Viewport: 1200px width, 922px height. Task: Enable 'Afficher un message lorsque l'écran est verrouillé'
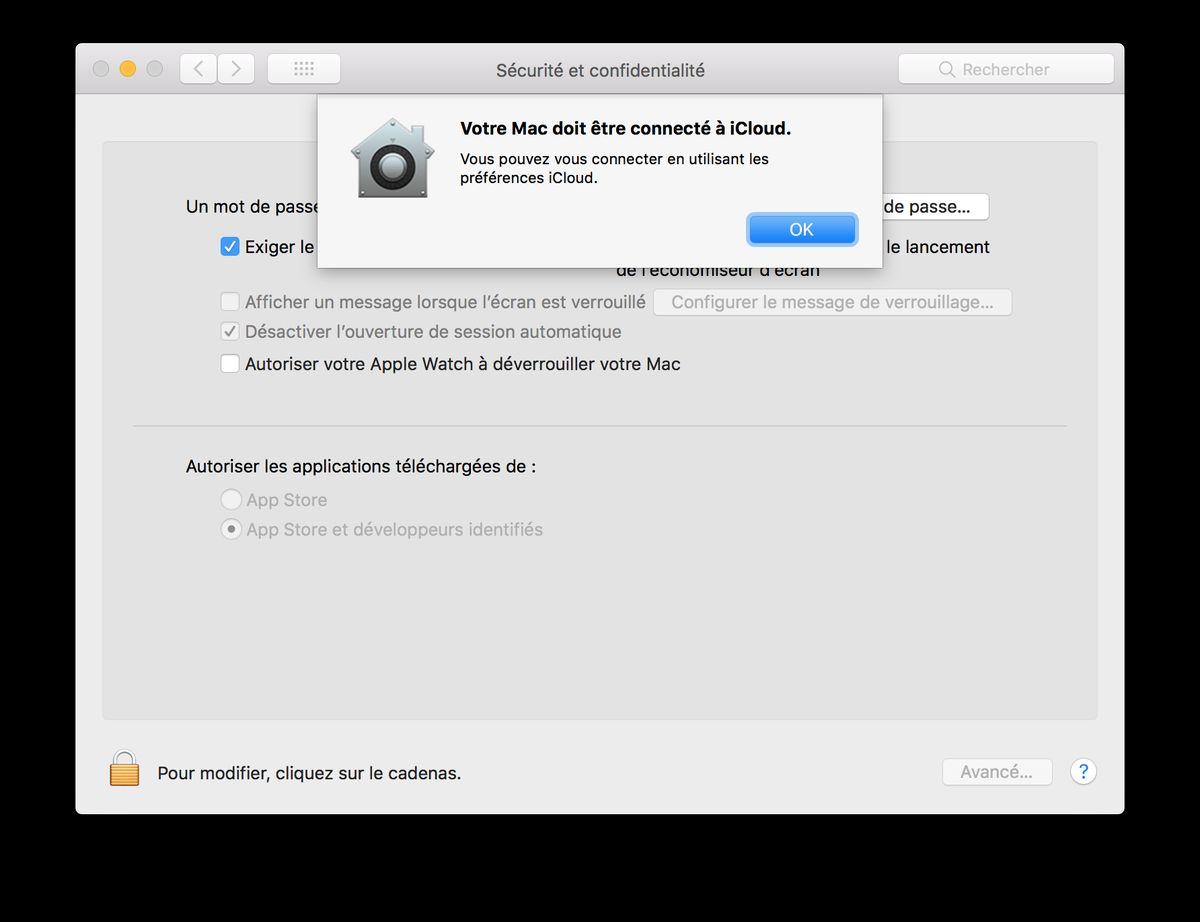(x=230, y=302)
